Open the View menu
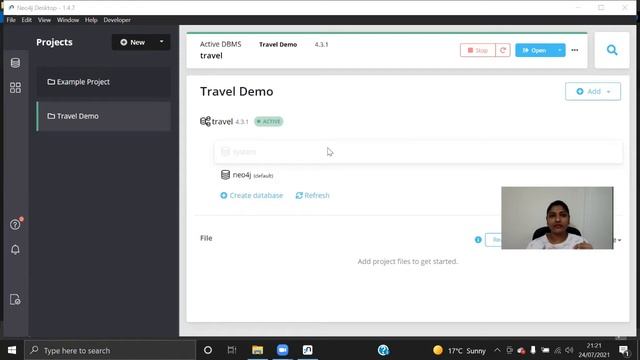Image resolution: width=640 pixels, height=360 pixels. (44, 20)
